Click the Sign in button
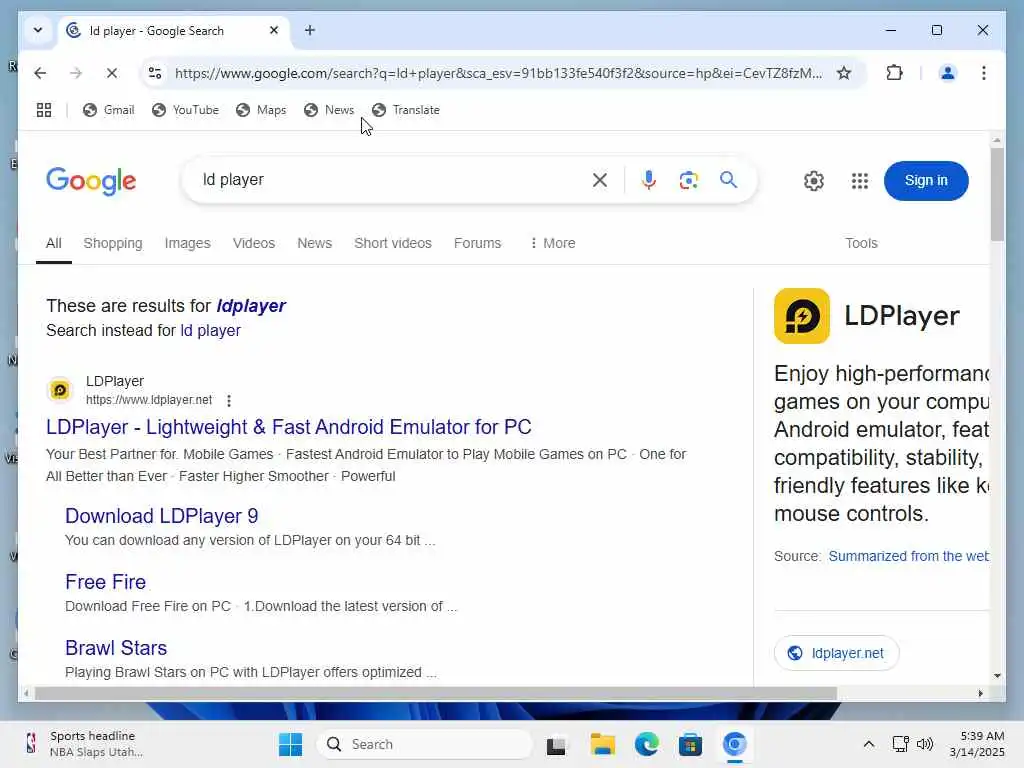1024x768 pixels. (x=925, y=181)
